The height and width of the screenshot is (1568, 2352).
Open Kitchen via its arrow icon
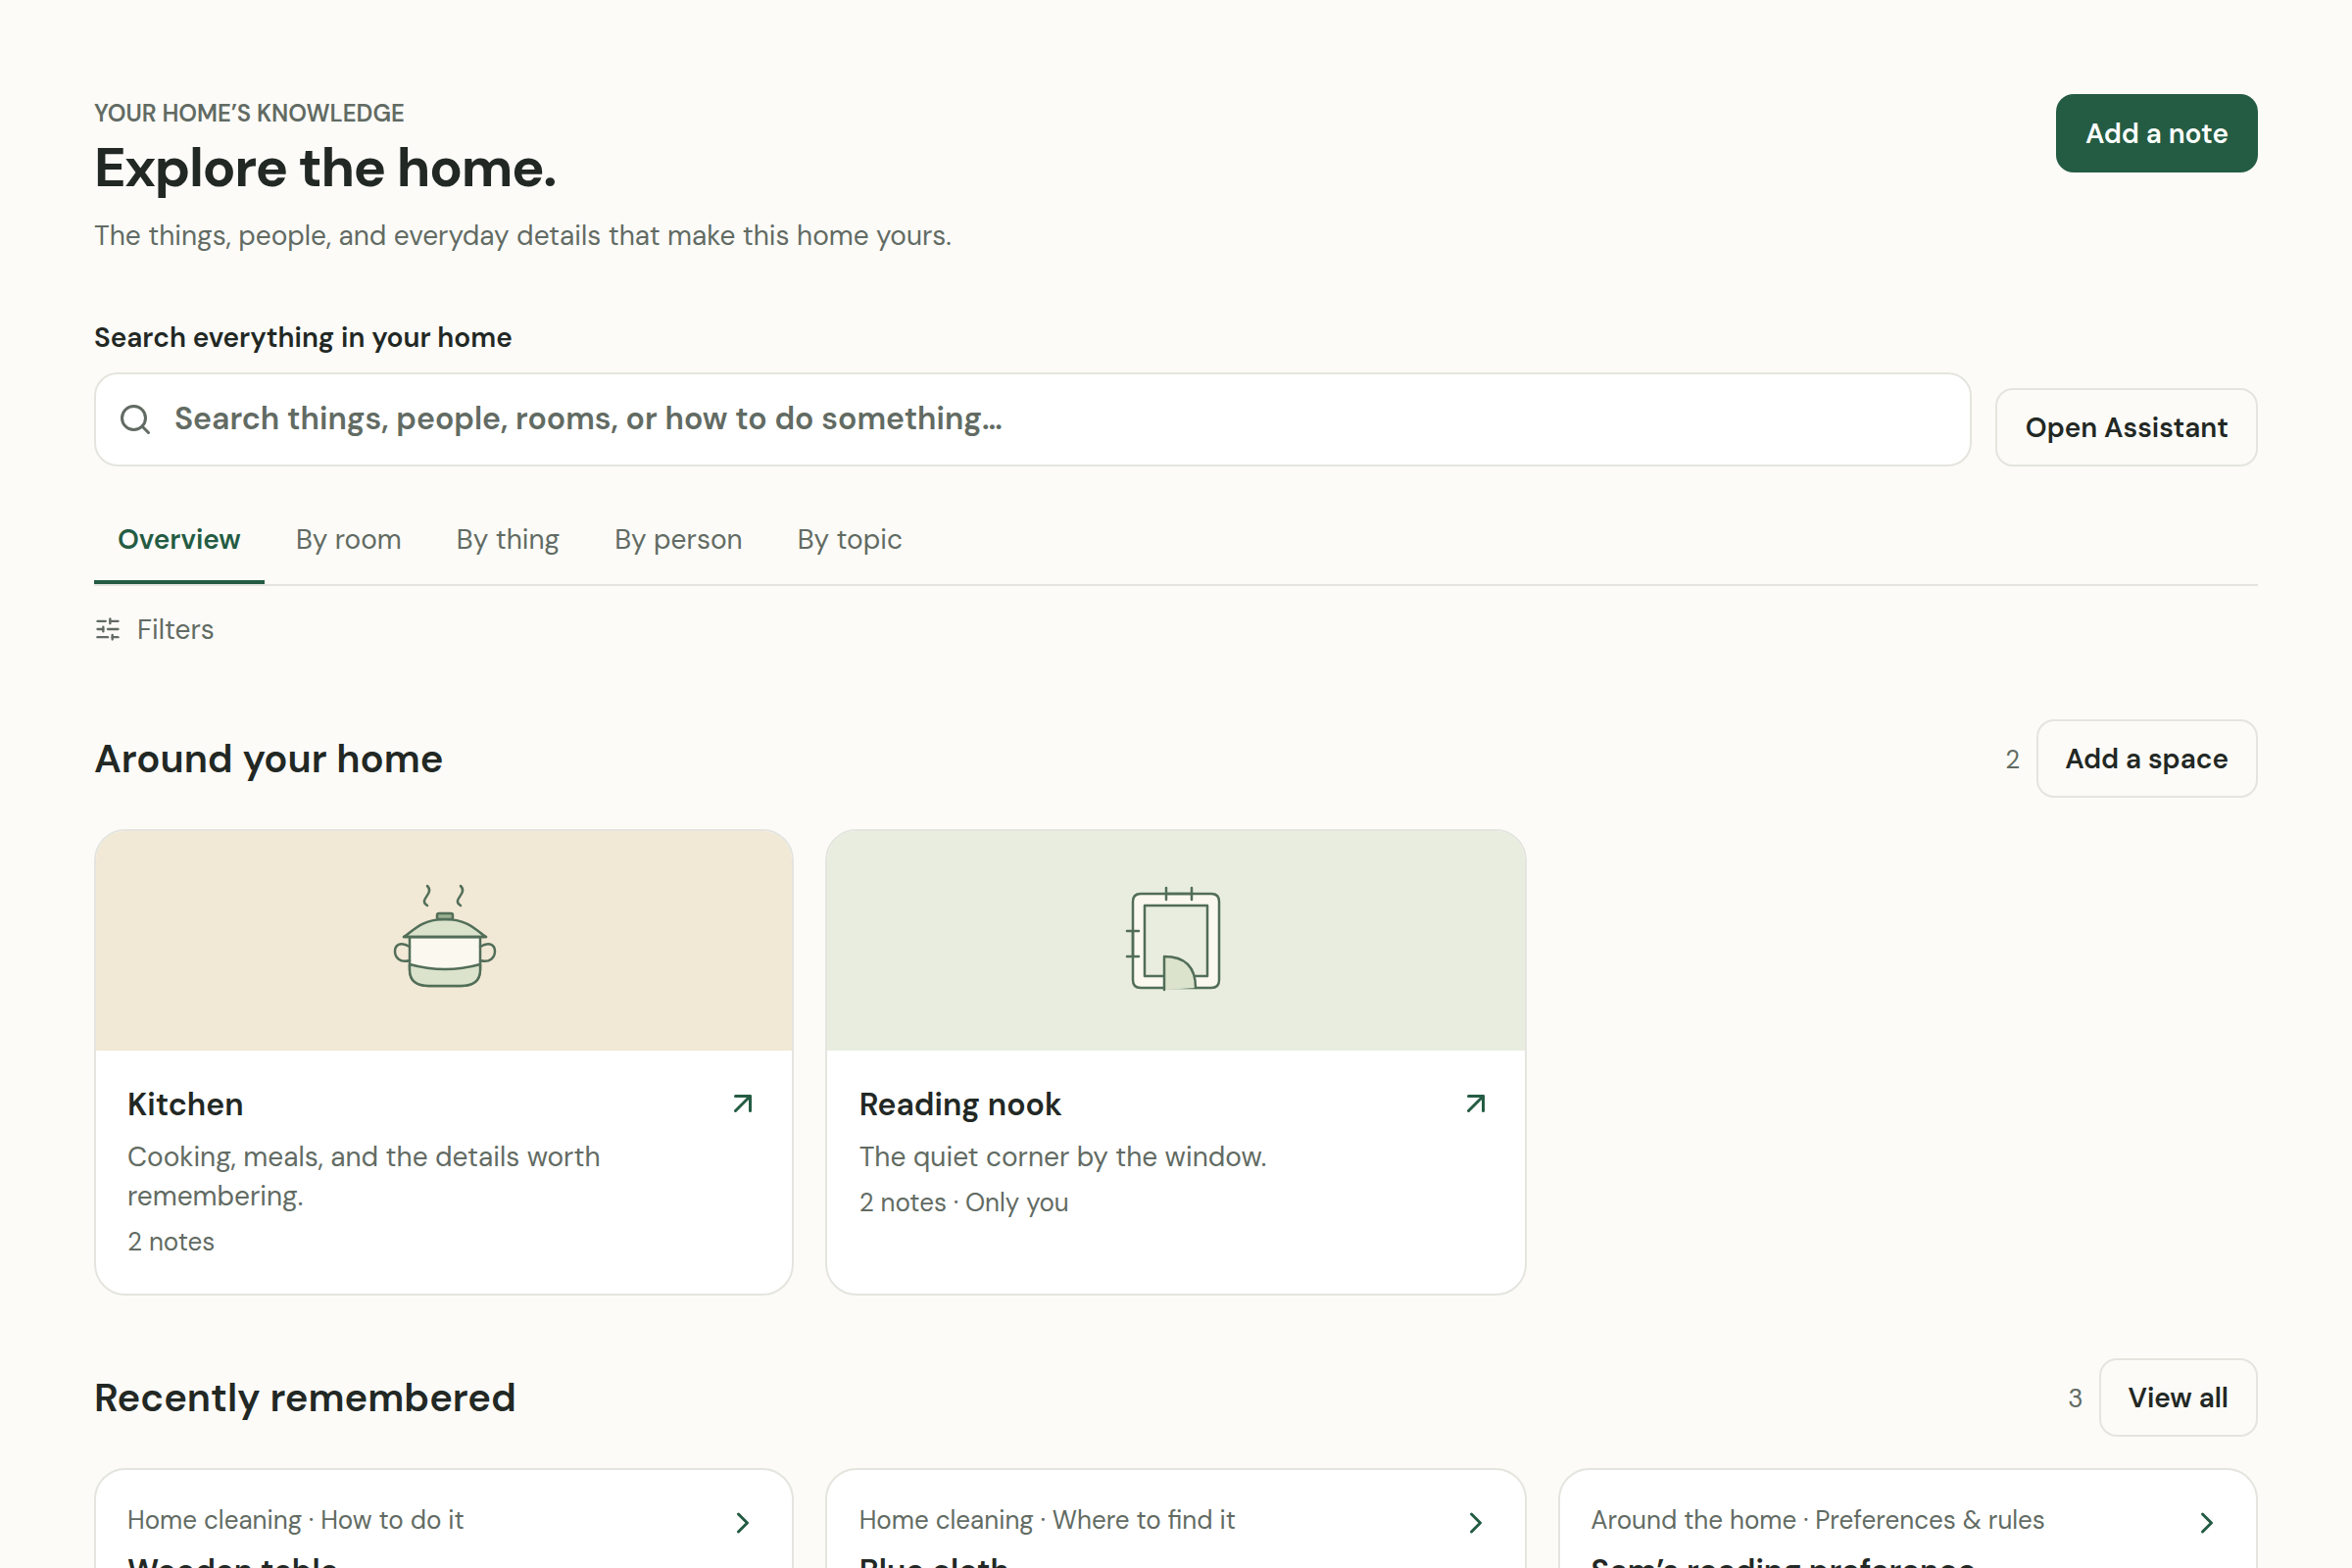click(x=742, y=1104)
